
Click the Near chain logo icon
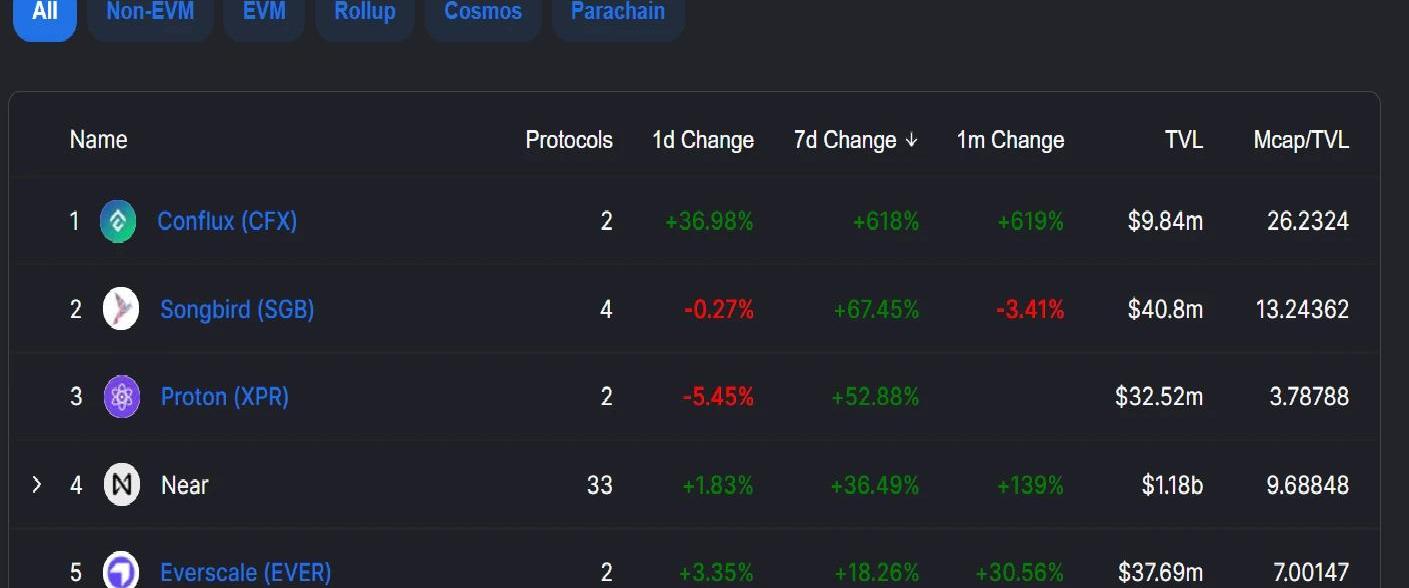pos(122,485)
